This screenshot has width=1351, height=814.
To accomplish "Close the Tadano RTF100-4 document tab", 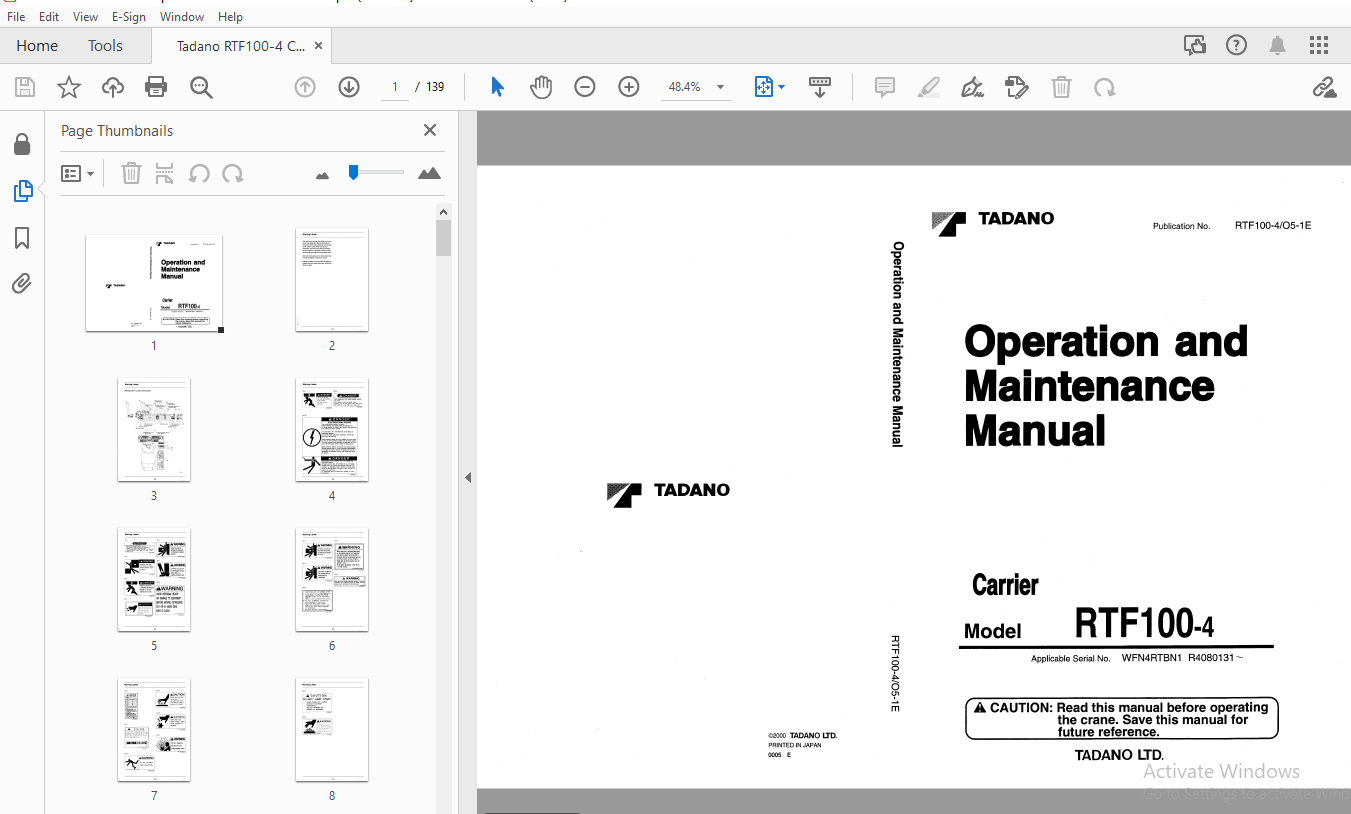I will click(318, 45).
